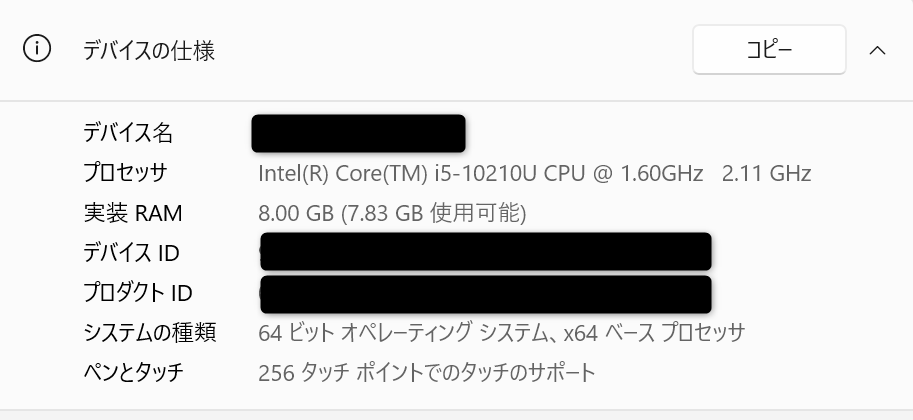Select the Intel Core i5-10210U processor text
The width and height of the screenshot is (913, 420).
[480, 174]
